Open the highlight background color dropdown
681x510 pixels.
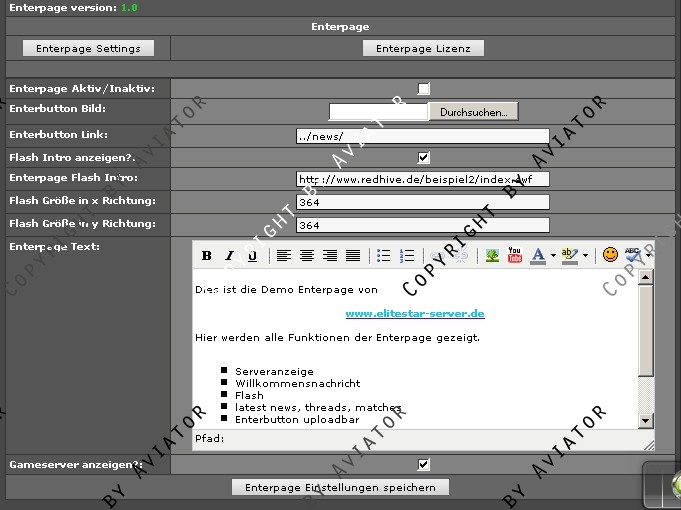point(585,256)
